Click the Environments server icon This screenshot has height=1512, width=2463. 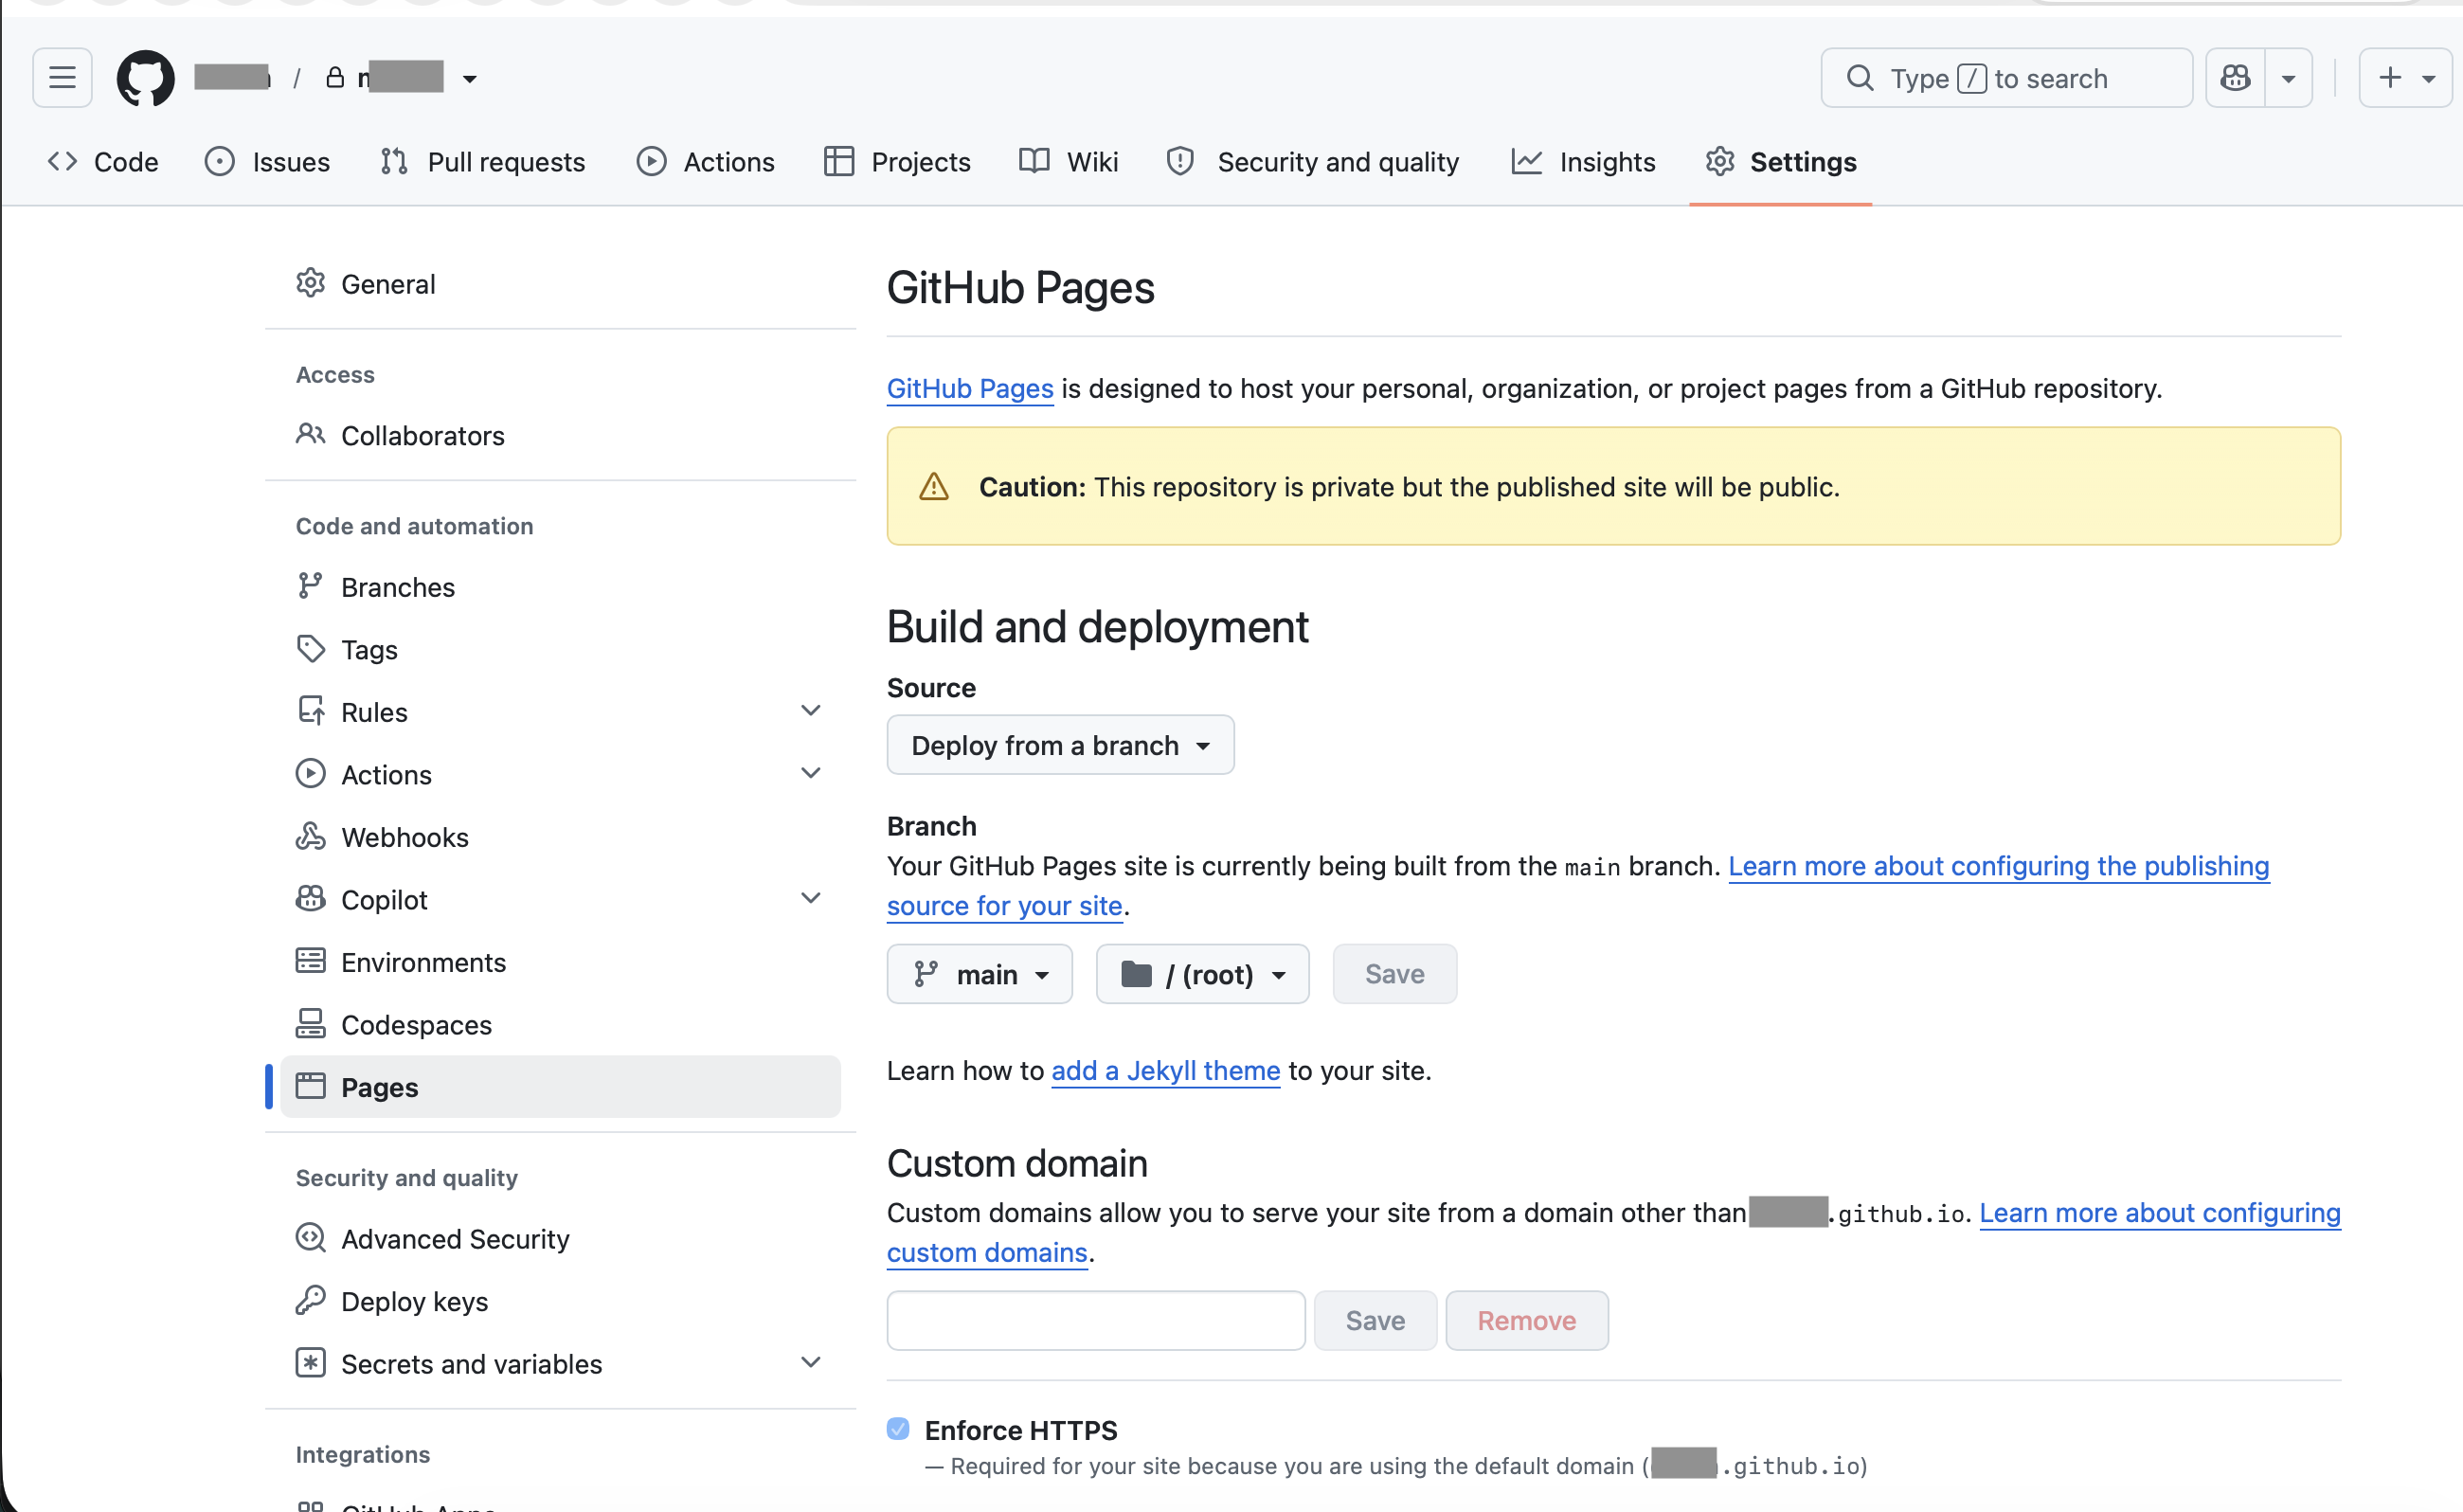tap(310, 961)
